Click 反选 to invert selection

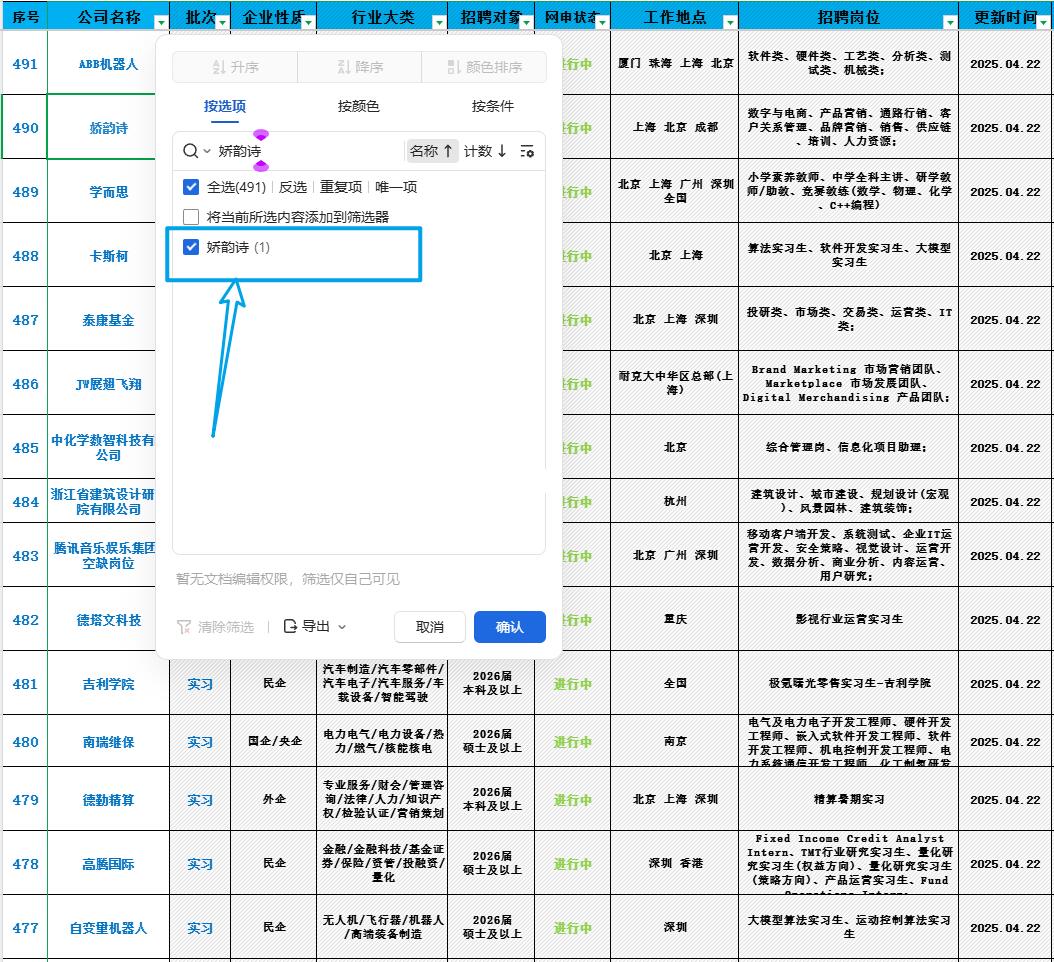pos(292,187)
